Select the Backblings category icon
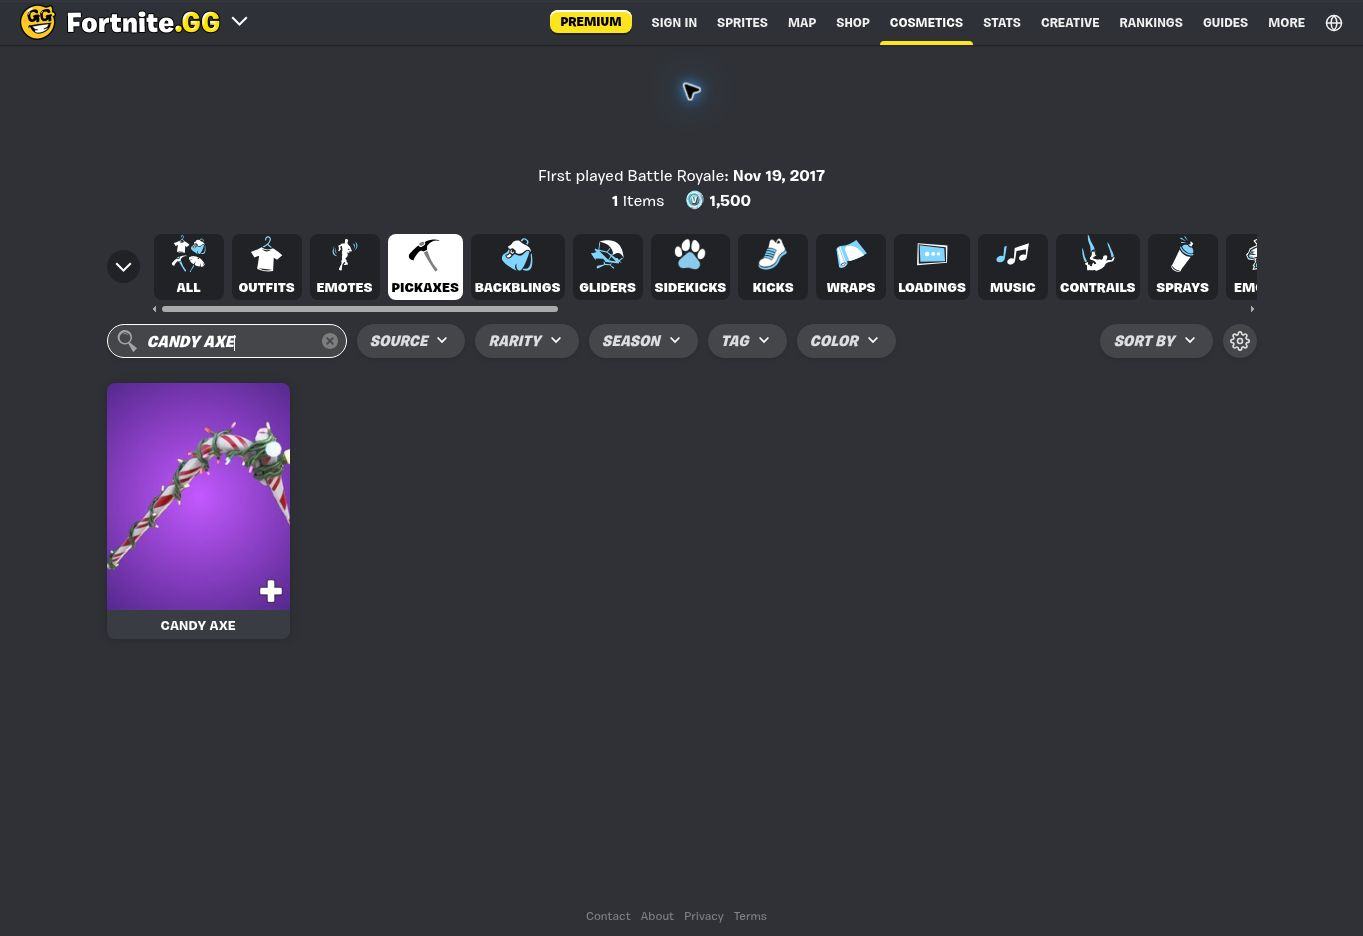The width and height of the screenshot is (1363, 936). (x=518, y=267)
